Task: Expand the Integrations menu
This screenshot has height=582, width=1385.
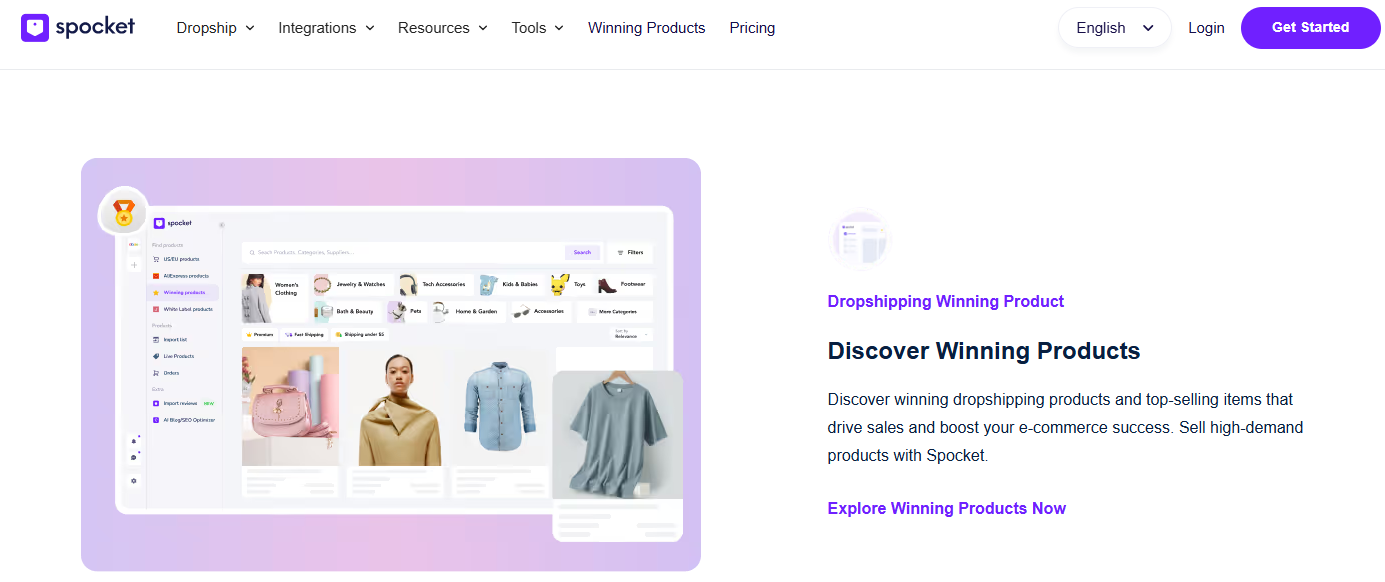Action: coord(326,28)
